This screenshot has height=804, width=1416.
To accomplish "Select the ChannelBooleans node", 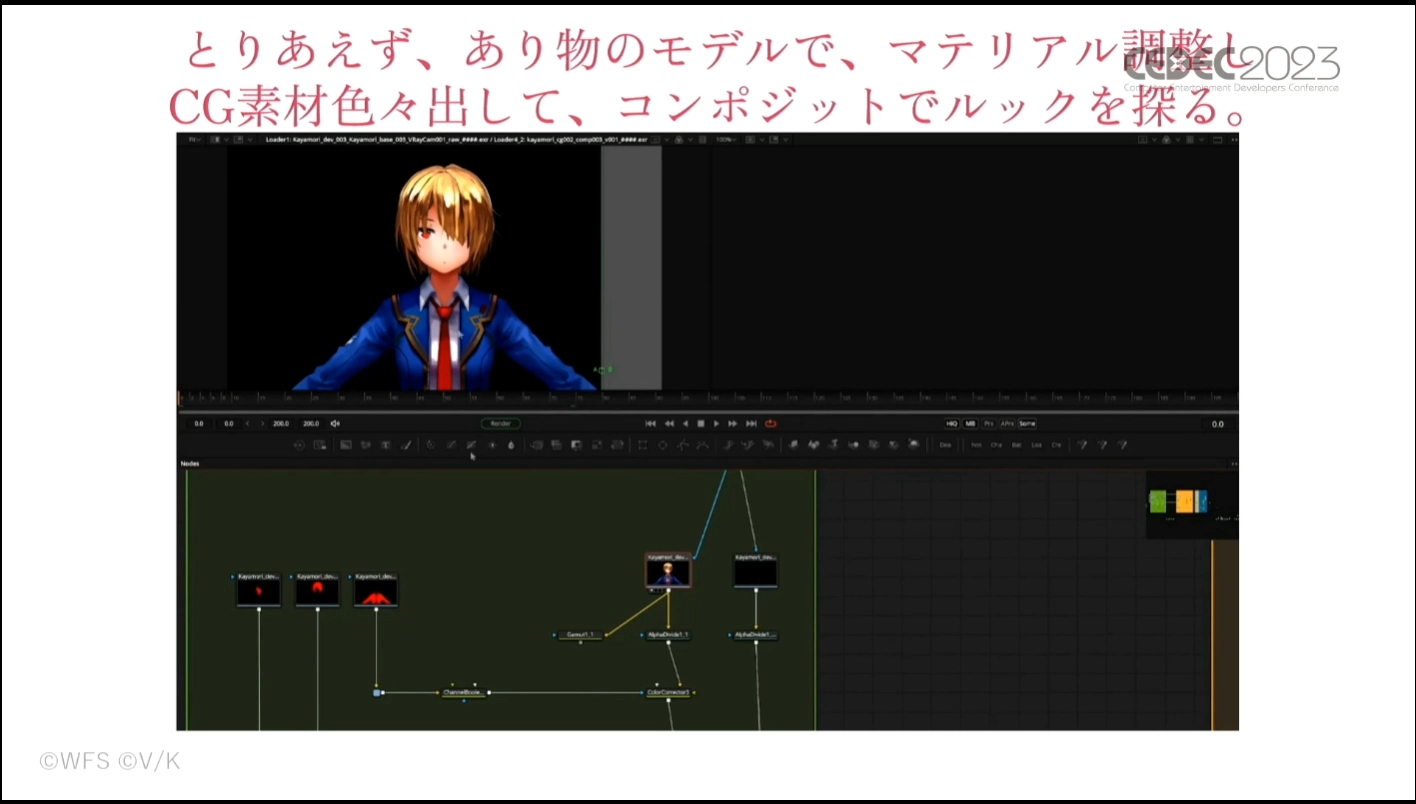I will point(464,692).
